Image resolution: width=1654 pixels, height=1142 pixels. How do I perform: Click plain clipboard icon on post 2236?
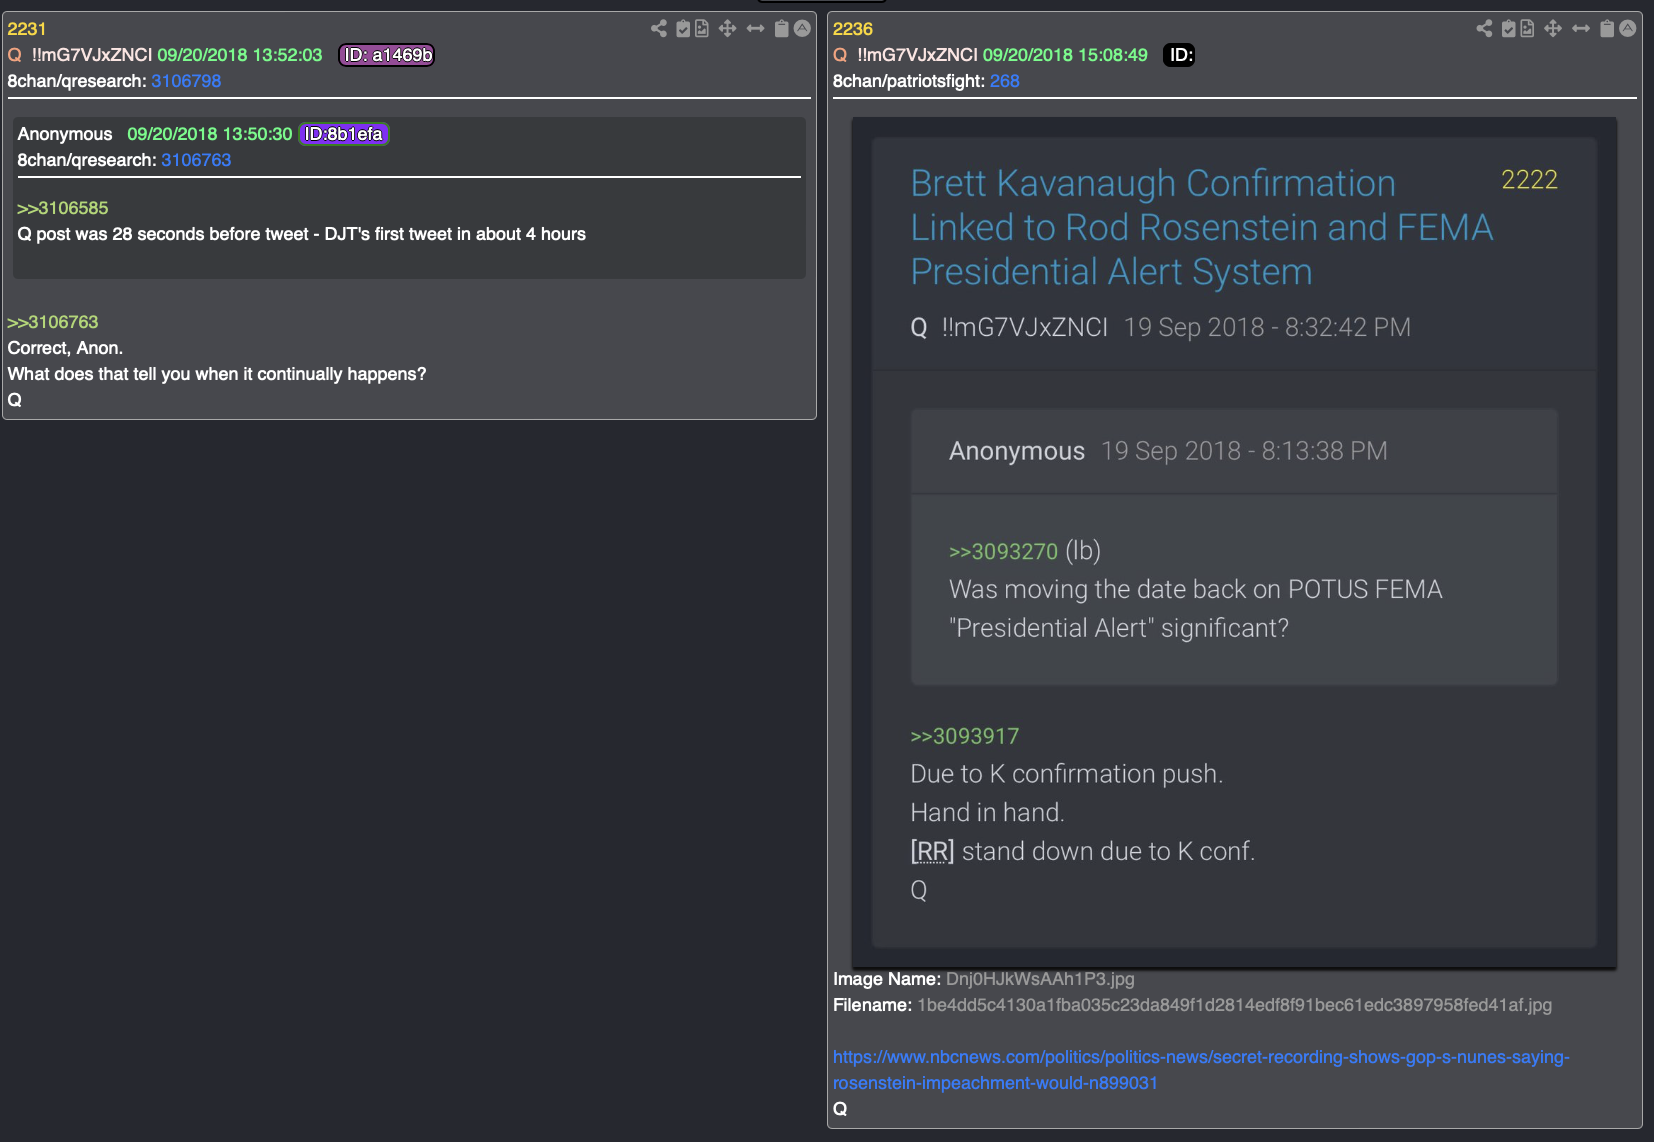pos(1607,29)
